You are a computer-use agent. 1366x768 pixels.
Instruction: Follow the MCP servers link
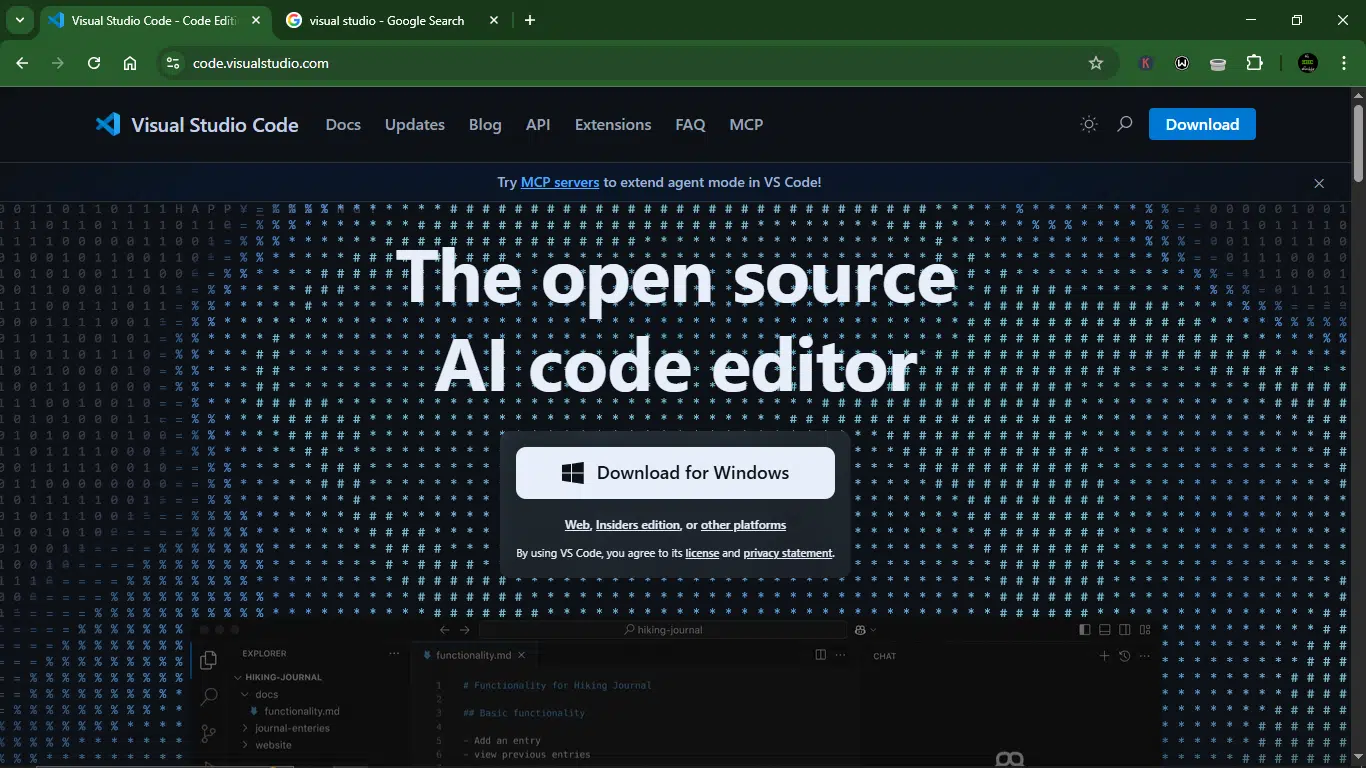560,182
